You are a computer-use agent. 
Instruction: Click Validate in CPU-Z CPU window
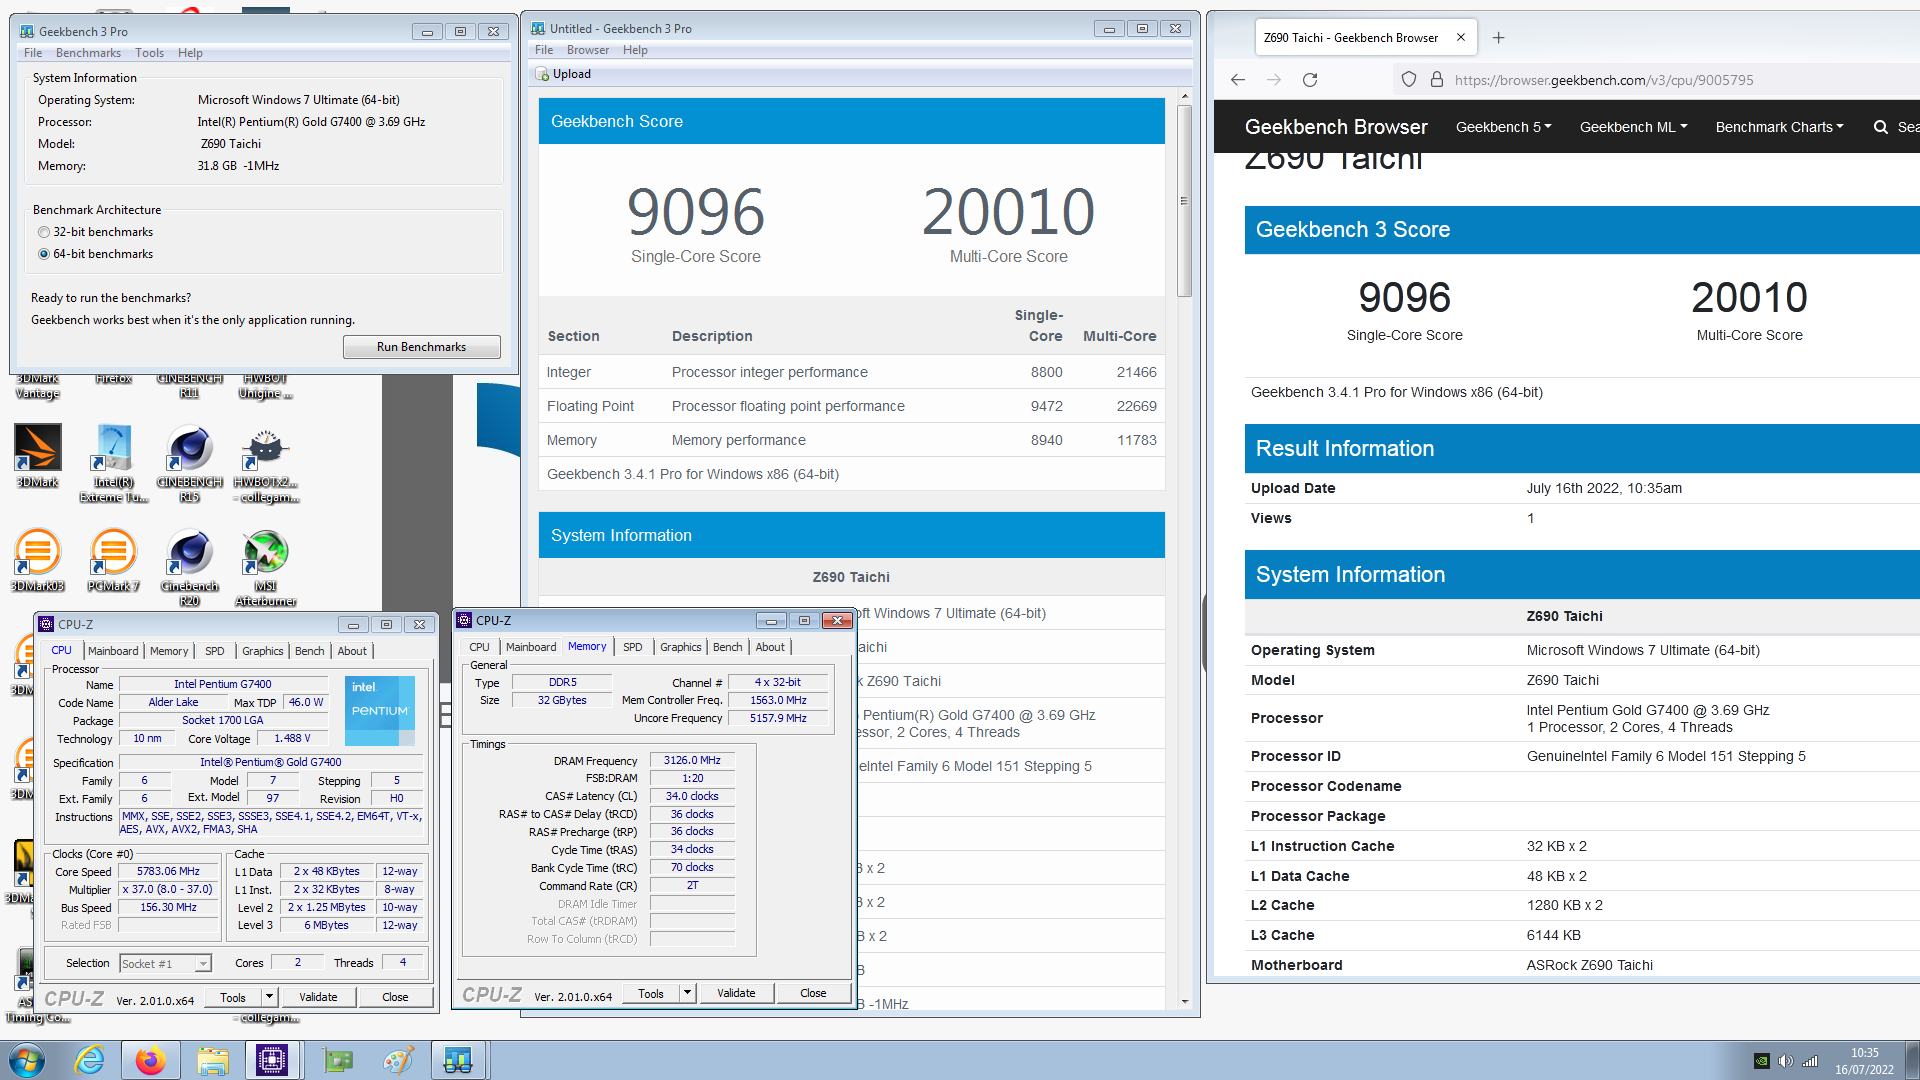[x=318, y=997]
